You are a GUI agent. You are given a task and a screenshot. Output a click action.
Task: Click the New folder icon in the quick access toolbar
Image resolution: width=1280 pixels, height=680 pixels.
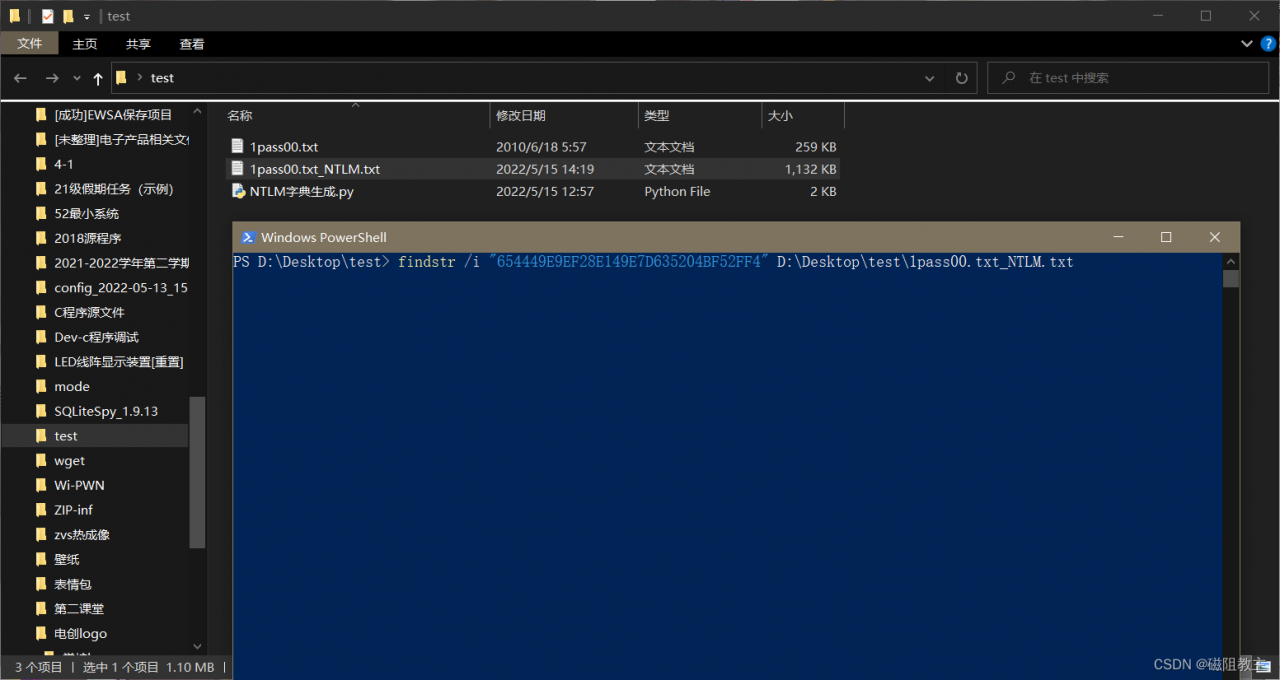(x=68, y=16)
